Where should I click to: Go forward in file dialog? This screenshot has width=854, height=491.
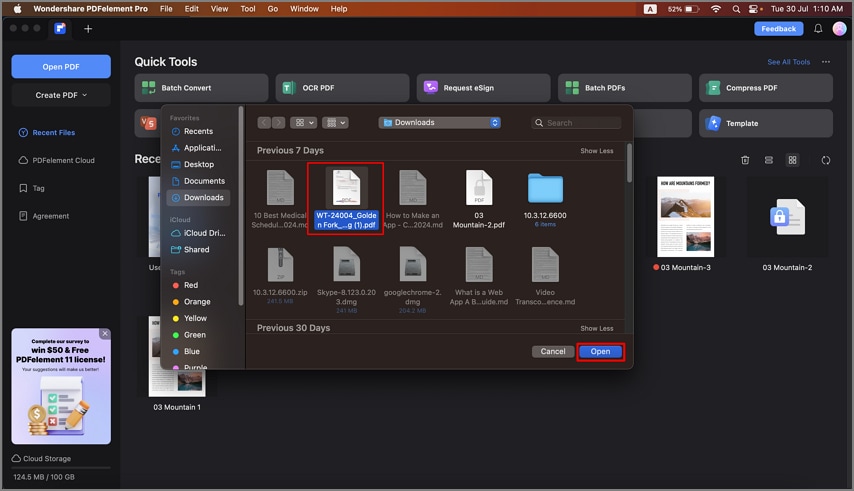pos(278,123)
